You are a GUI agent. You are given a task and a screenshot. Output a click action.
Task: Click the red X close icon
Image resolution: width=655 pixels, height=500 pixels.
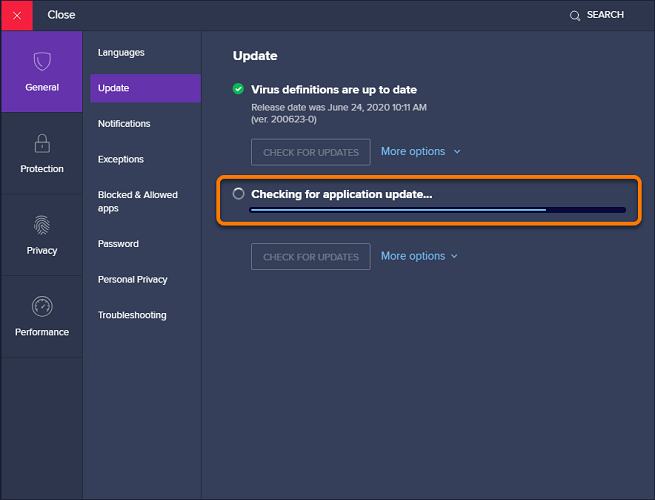tap(17, 15)
